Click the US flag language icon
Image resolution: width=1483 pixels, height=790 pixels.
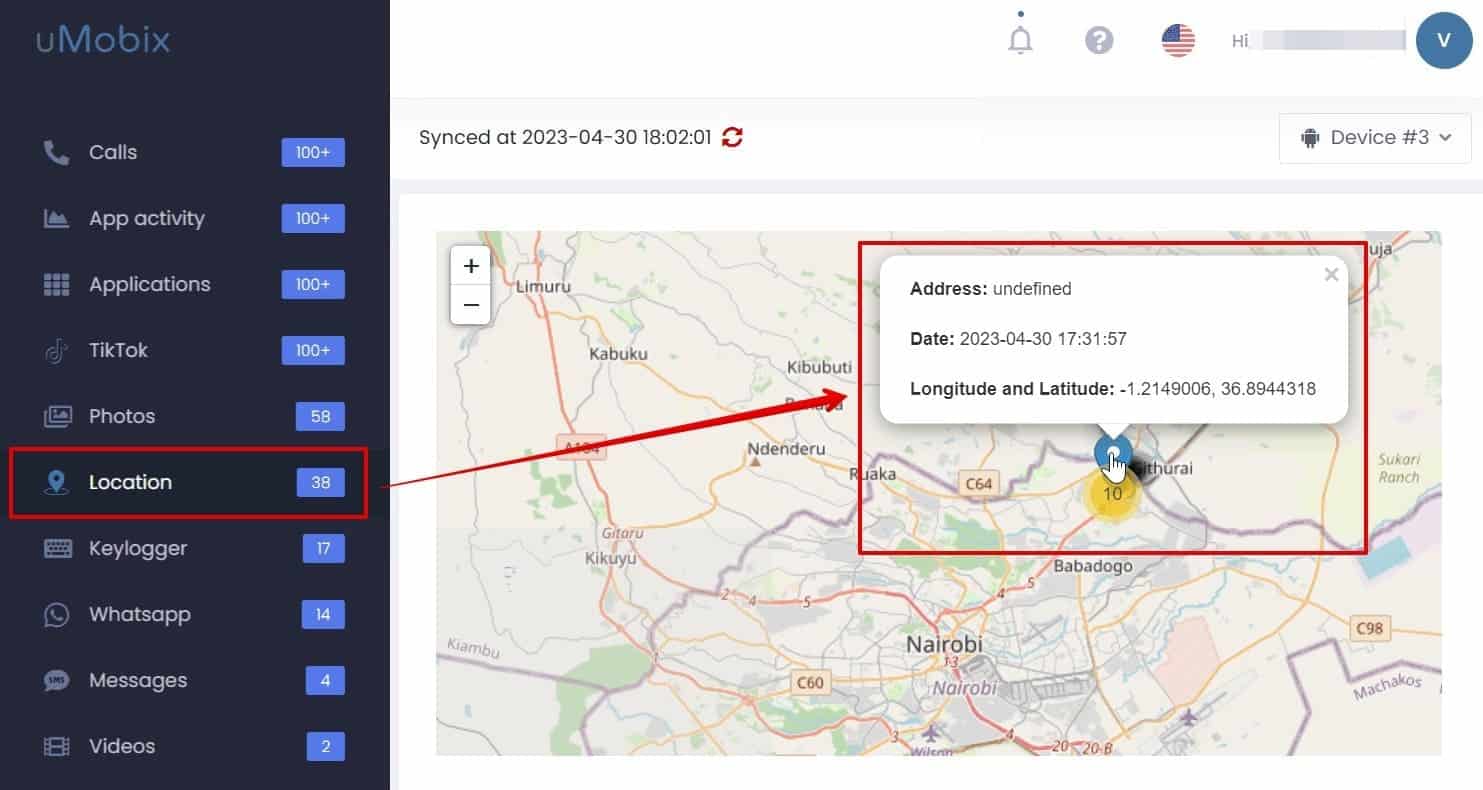(x=1178, y=41)
